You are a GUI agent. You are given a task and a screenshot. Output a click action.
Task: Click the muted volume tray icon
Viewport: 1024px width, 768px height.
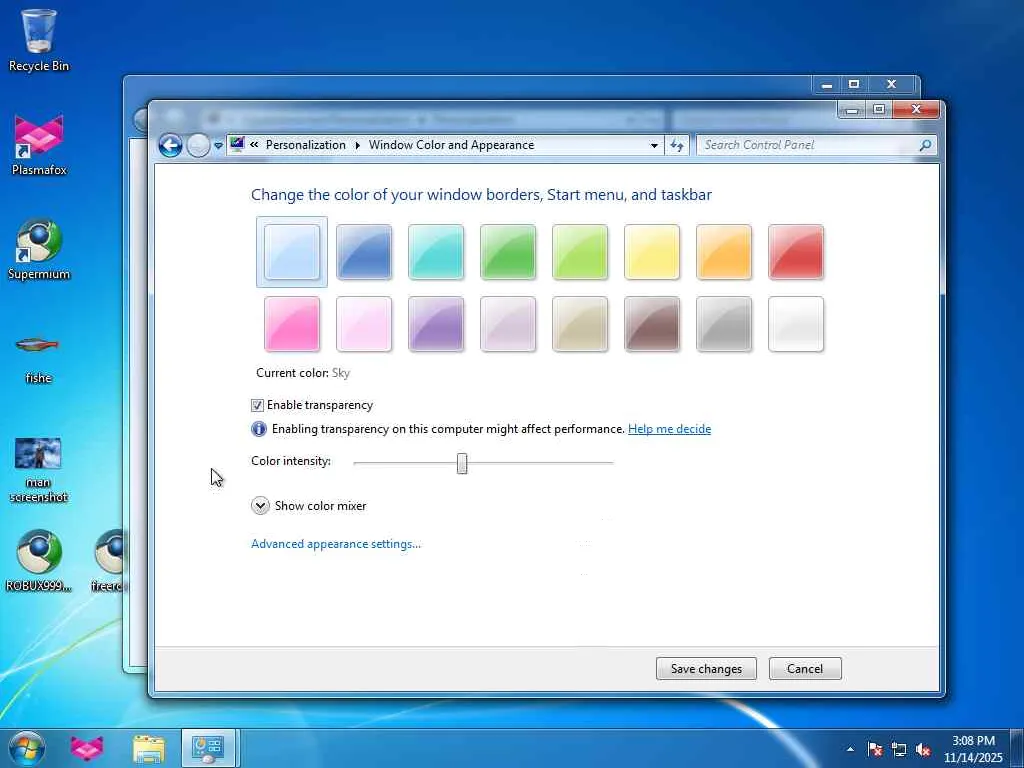[x=923, y=749]
